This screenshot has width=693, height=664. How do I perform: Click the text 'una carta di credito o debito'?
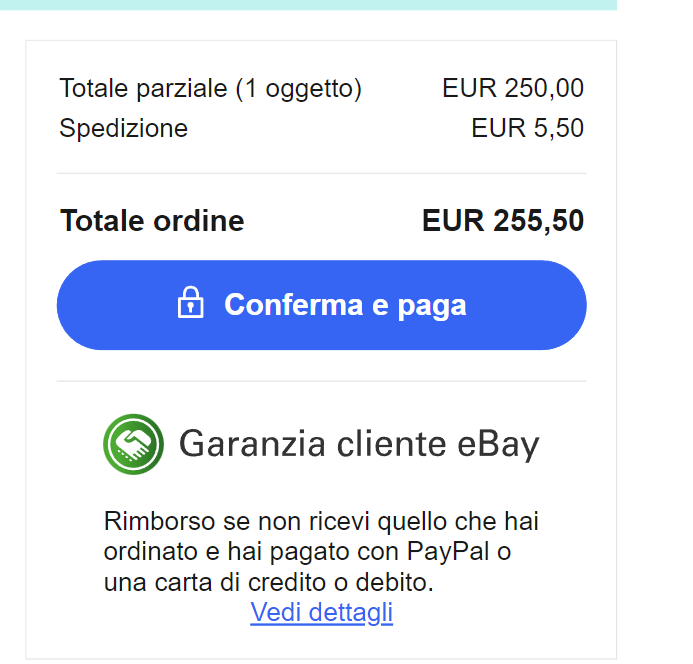(x=267, y=582)
